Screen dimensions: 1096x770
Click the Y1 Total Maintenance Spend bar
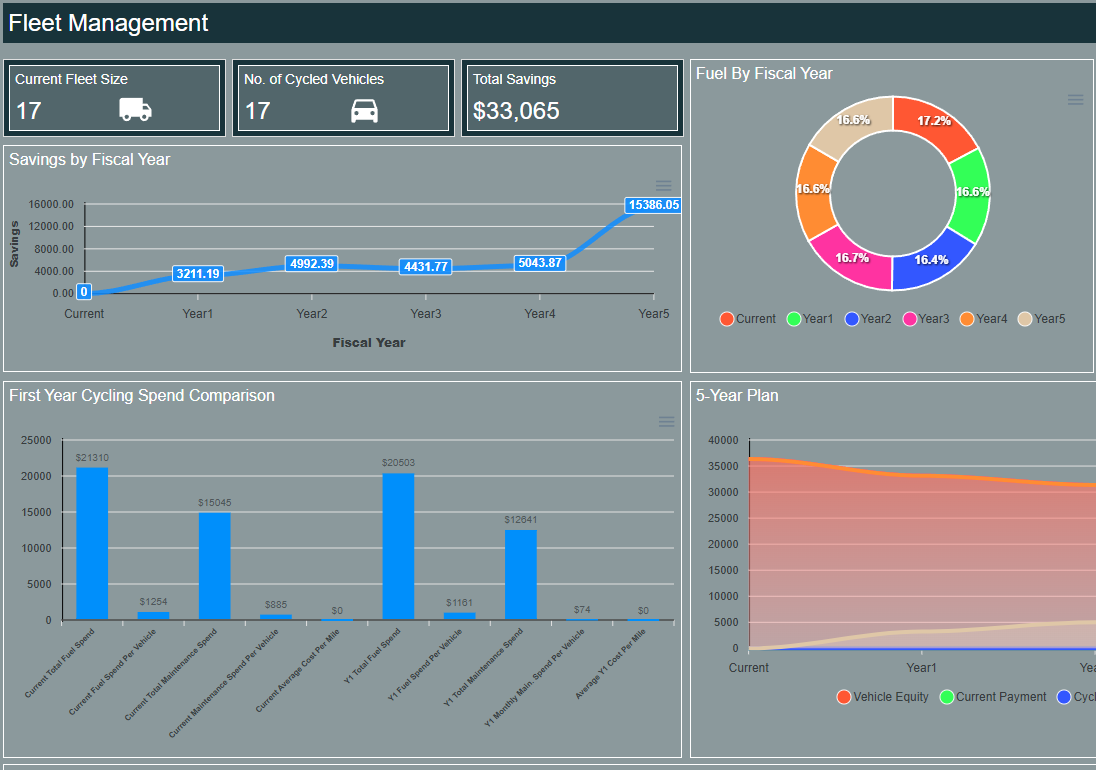point(520,574)
